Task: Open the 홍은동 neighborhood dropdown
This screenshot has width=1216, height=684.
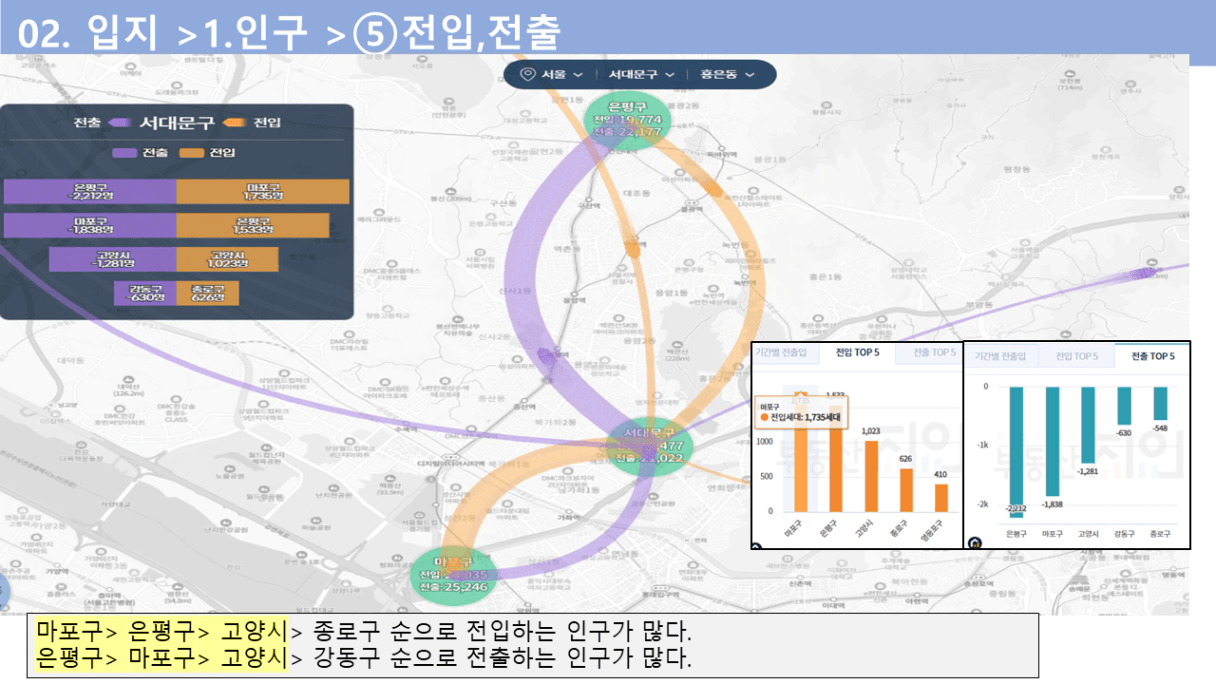Action: click(727, 75)
